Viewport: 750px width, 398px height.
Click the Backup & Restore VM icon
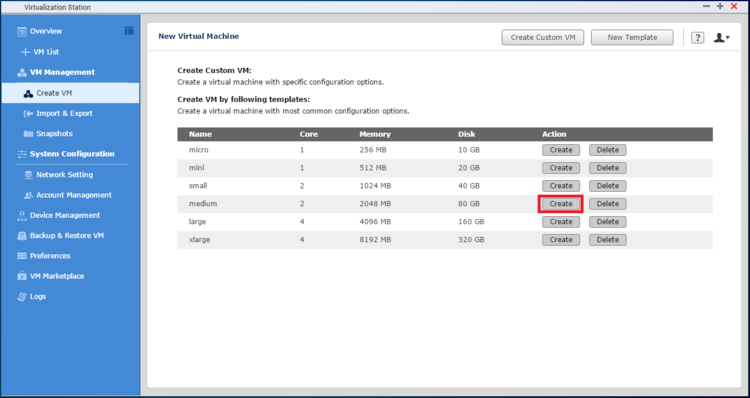(22, 236)
